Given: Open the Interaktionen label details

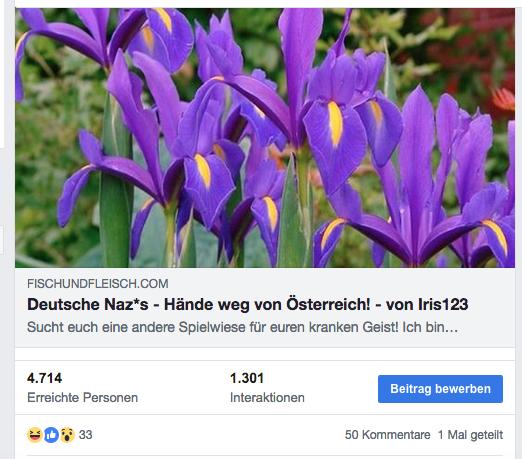Looking at the screenshot, I should (267, 397).
